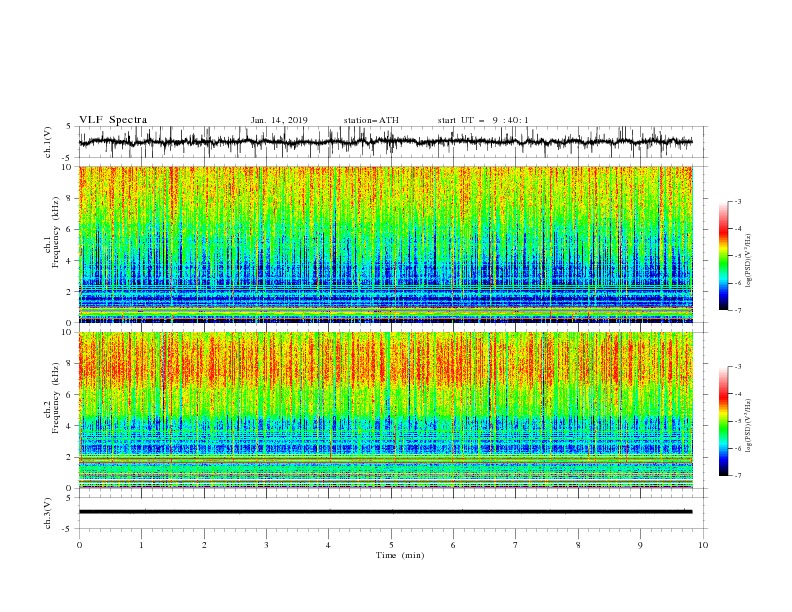
Task: Click the time axis tick label "9"
Action: [640, 545]
